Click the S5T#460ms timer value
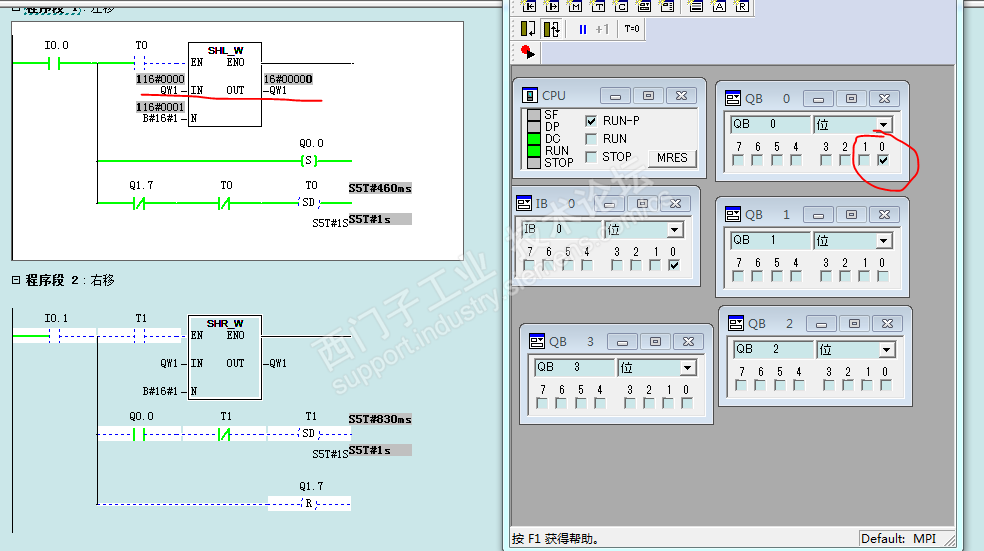This screenshot has width=984, height=551. (x=380, y=188)
